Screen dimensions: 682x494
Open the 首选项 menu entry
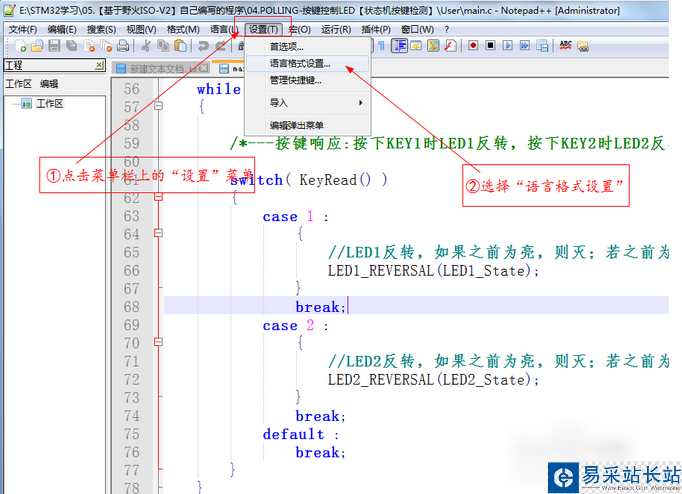286,46
